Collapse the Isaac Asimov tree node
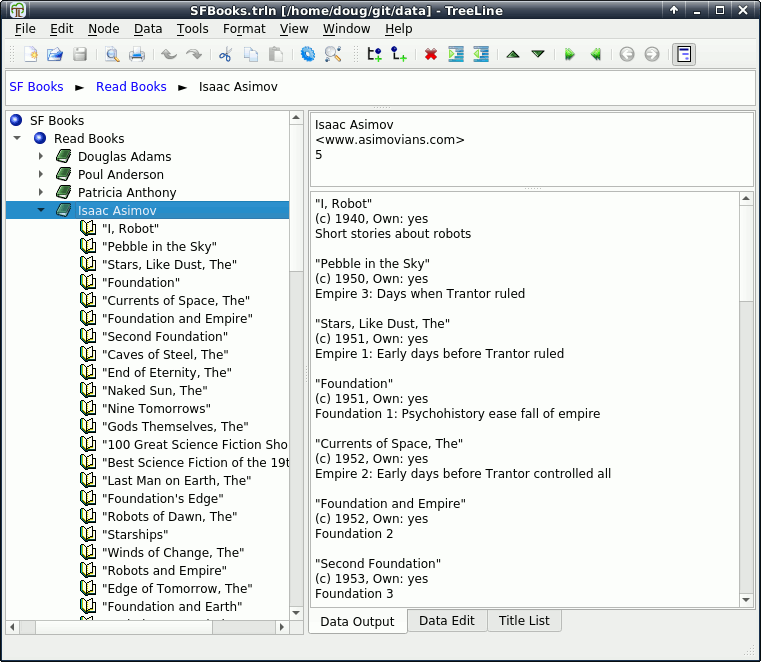Image resolution: width=761 pixels, height=662 pixels. pyautogui.click(x=41, y=211)
